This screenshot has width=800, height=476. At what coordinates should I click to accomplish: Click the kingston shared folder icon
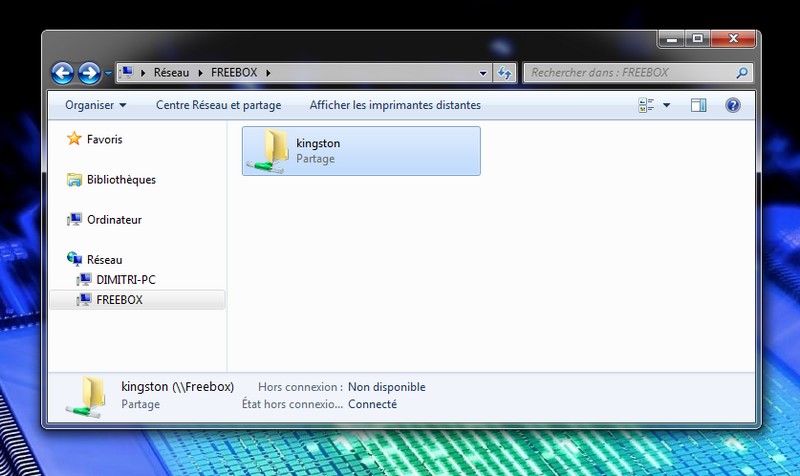[x=267, y=151]
